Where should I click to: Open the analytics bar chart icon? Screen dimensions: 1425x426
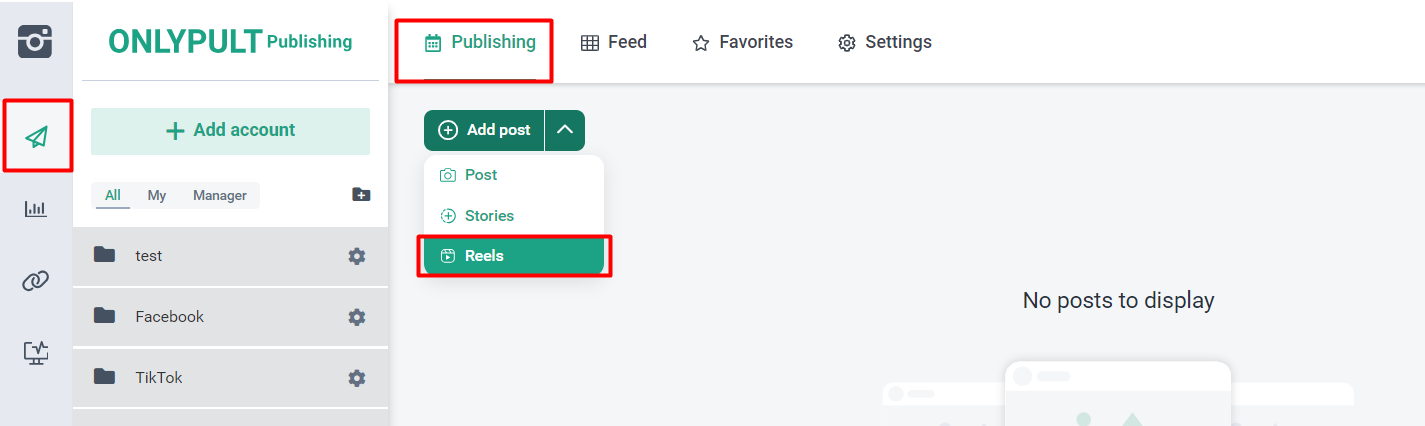36,209
